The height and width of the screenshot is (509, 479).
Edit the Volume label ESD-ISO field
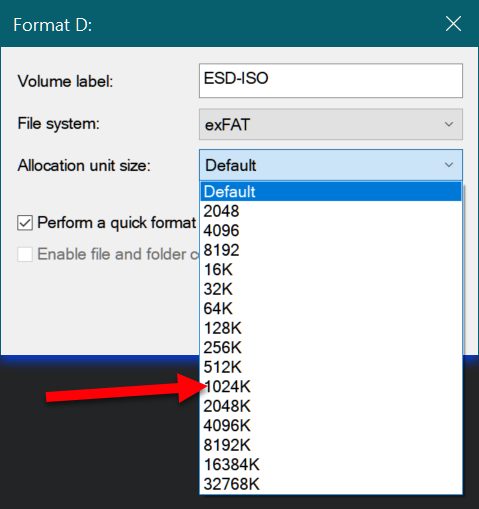click(x=331, y=80)
